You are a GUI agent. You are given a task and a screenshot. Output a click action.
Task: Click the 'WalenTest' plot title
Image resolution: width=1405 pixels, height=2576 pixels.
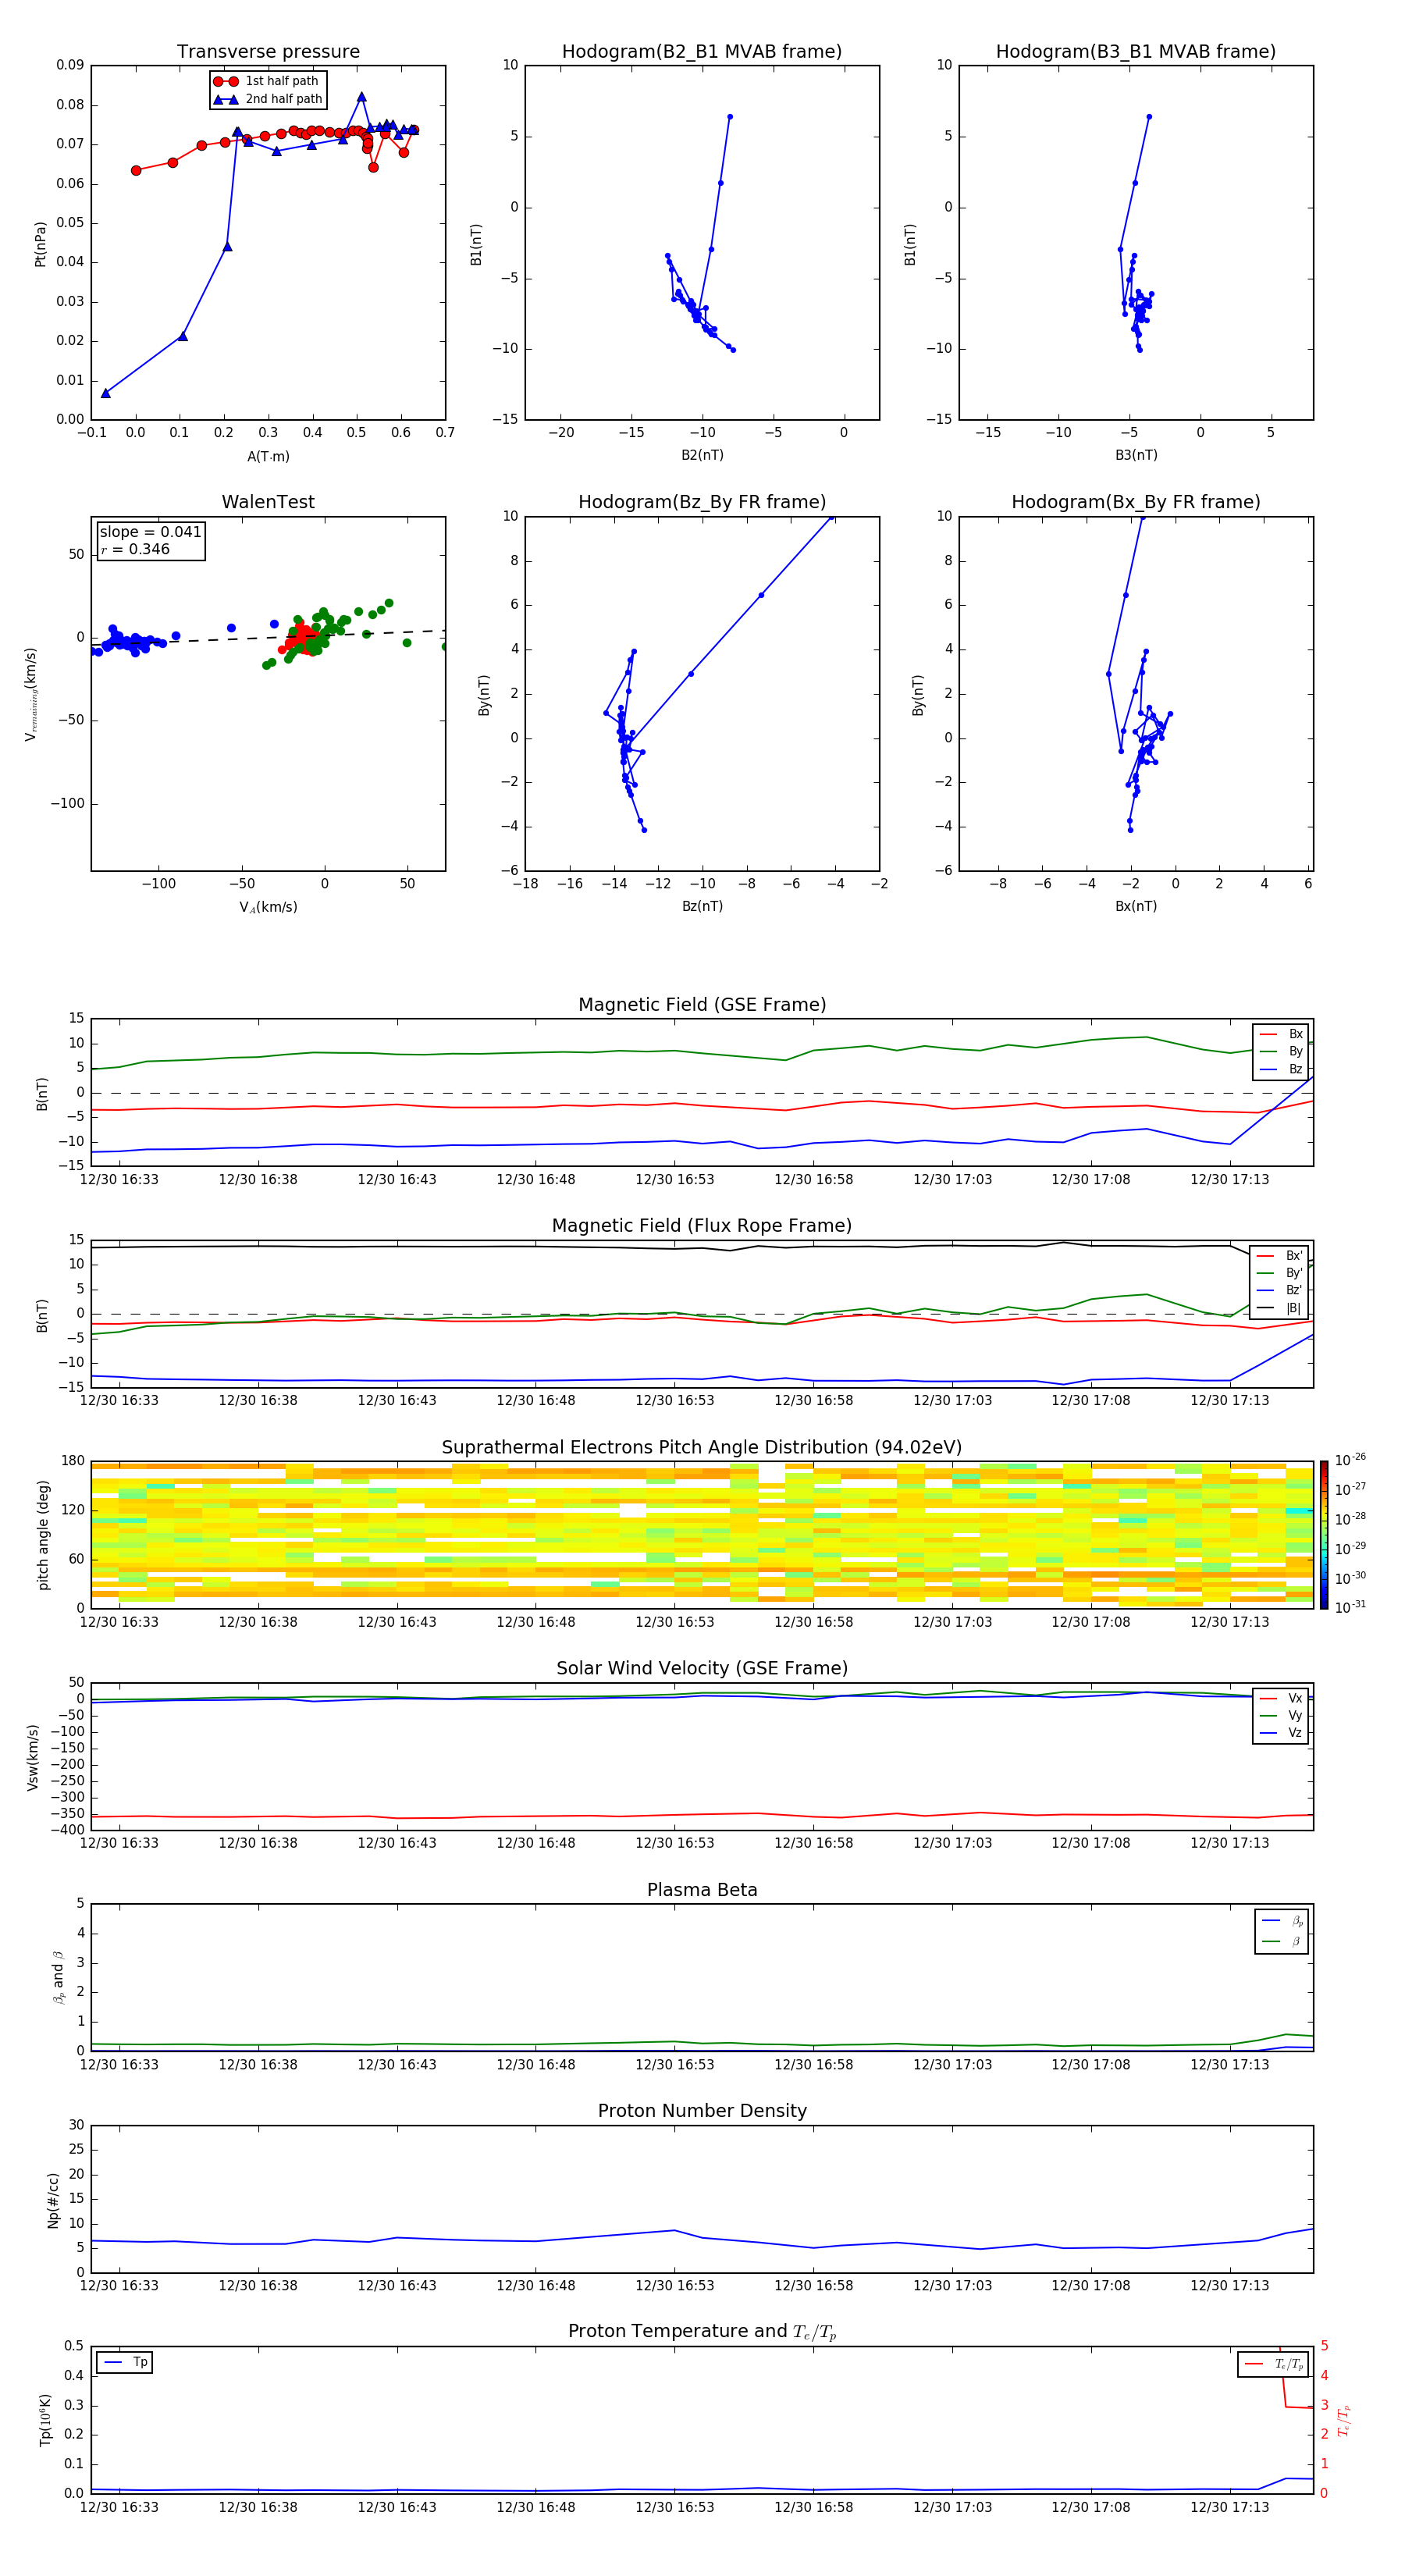[268, 502]
